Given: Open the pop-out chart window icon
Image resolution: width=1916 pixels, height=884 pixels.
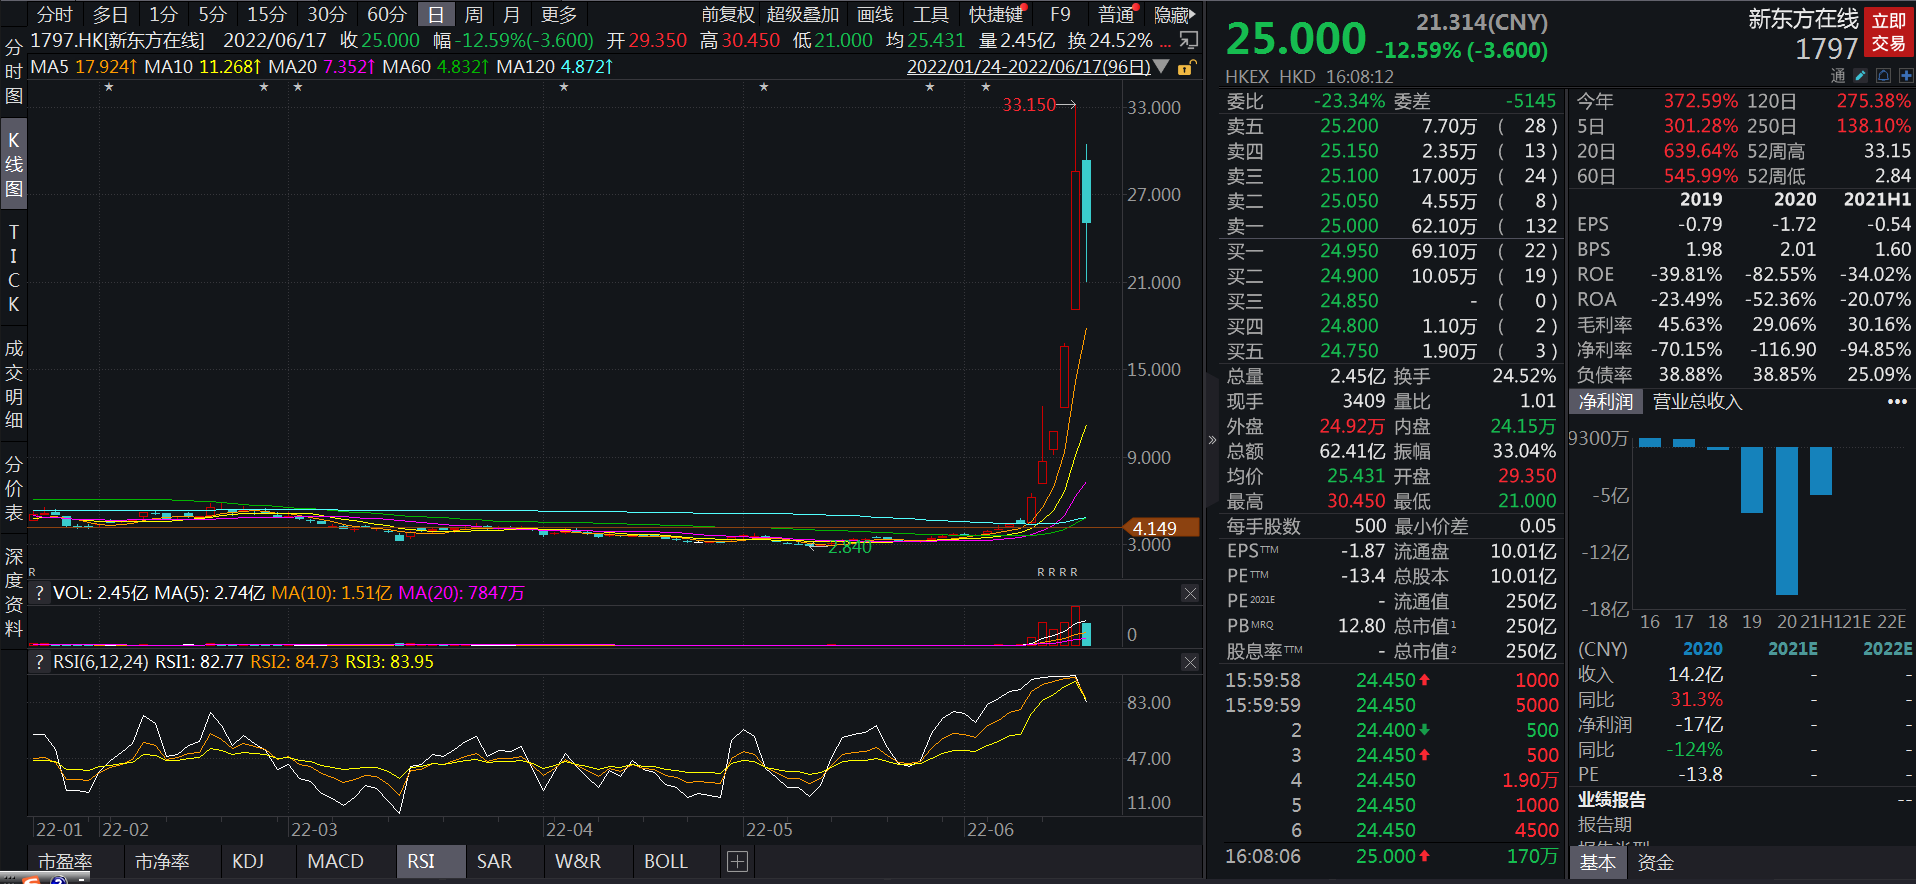Looking at the screenshot, I should click(1188, 40).
